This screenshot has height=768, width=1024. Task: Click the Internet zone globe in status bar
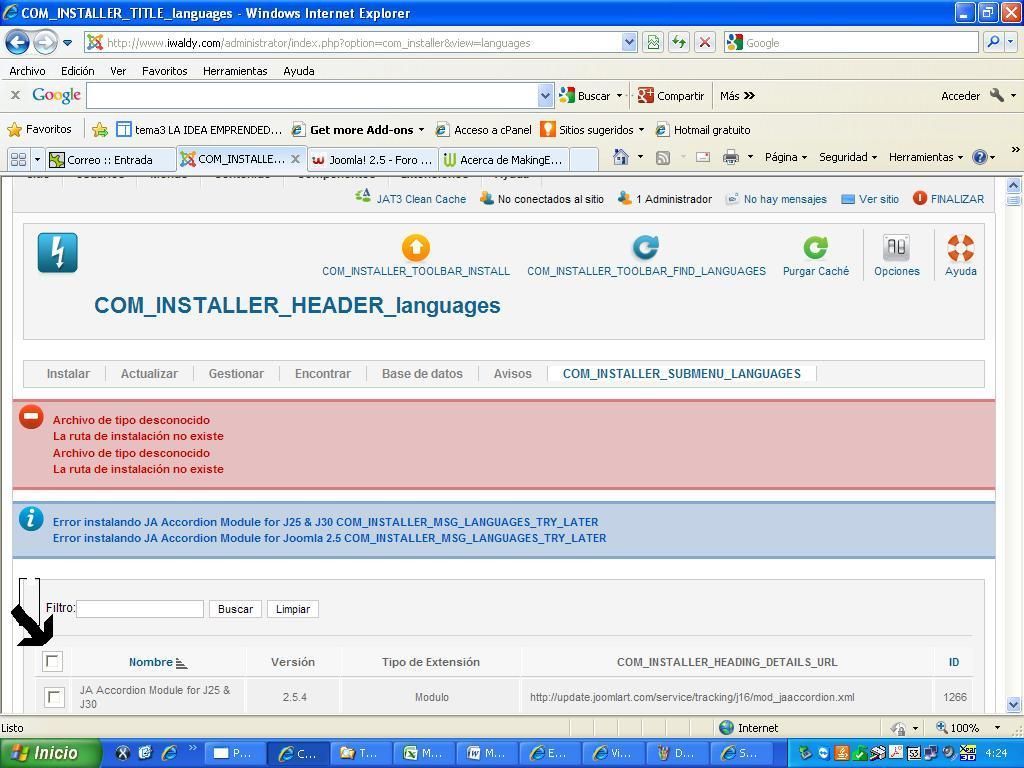[x=726, y=728]
